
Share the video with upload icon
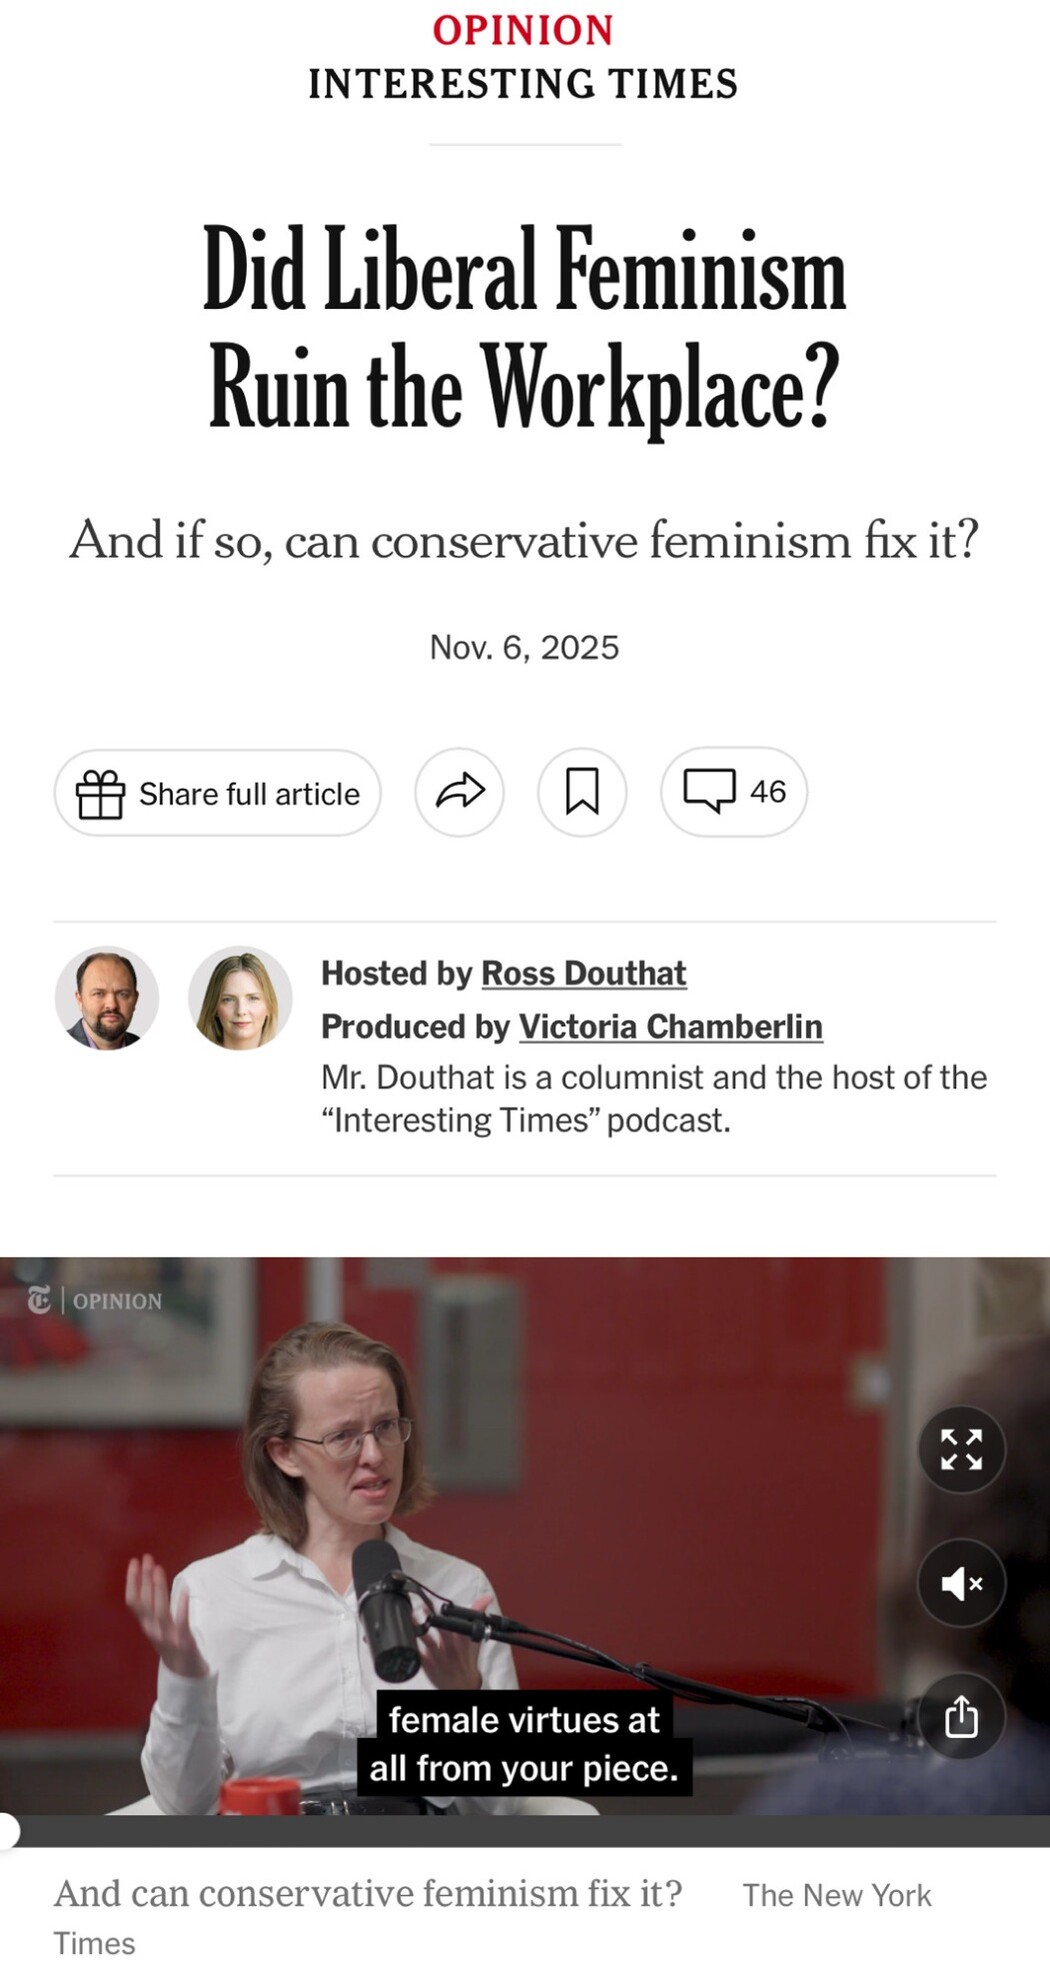click(x=961, y=1717)
